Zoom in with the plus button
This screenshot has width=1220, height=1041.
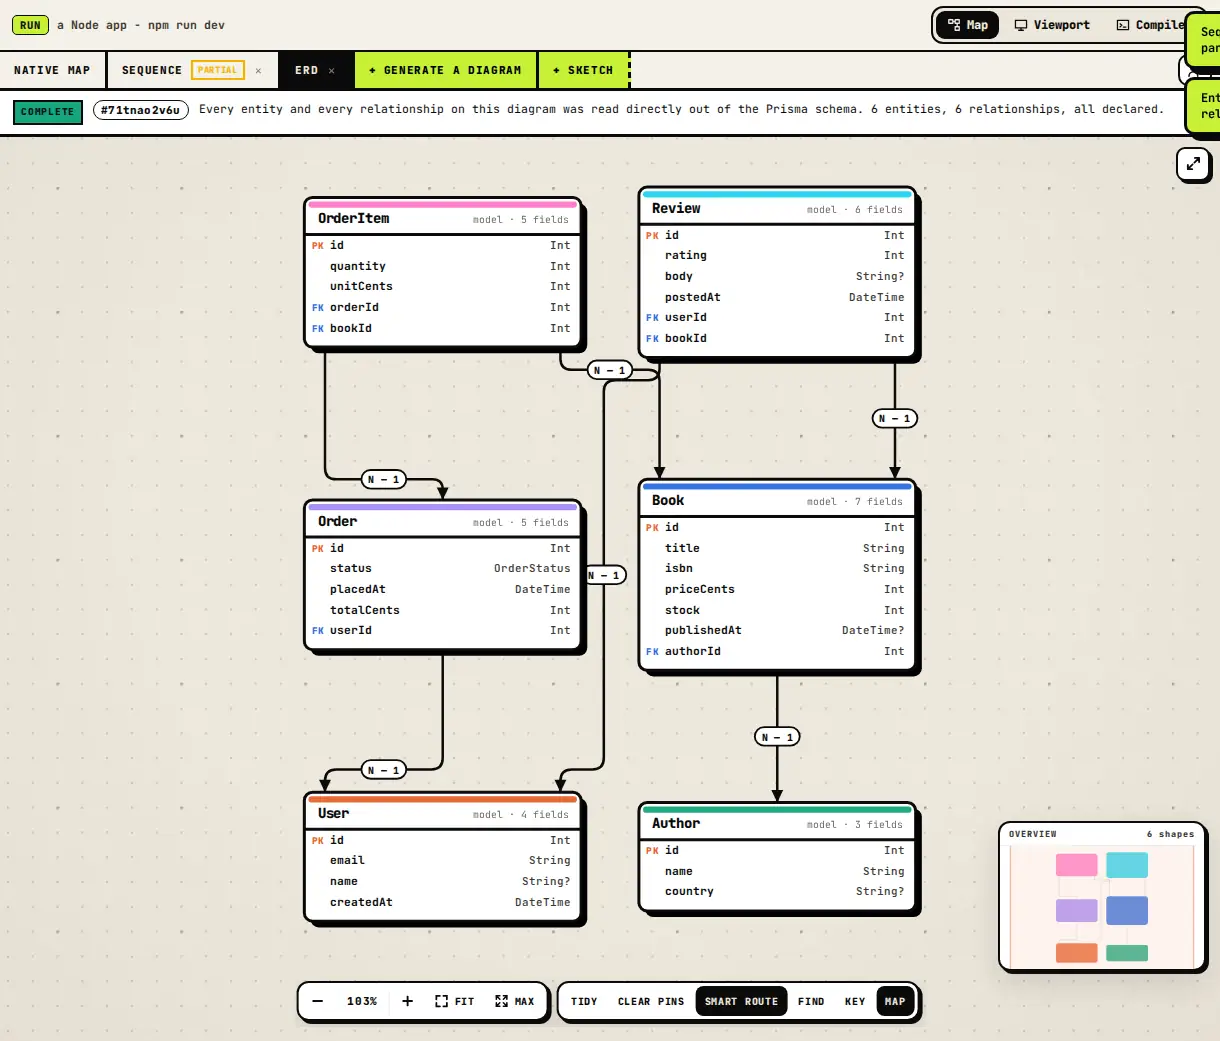click(407, 1001)
